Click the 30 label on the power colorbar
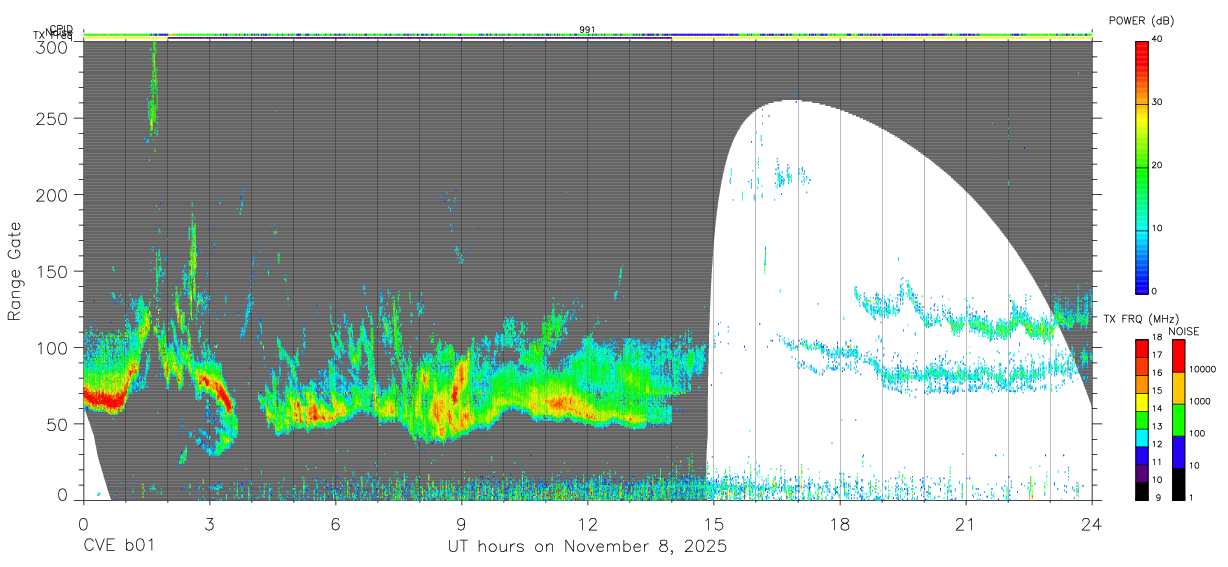This screenshot has height=567, width=1228. [x=1157, y=103]
